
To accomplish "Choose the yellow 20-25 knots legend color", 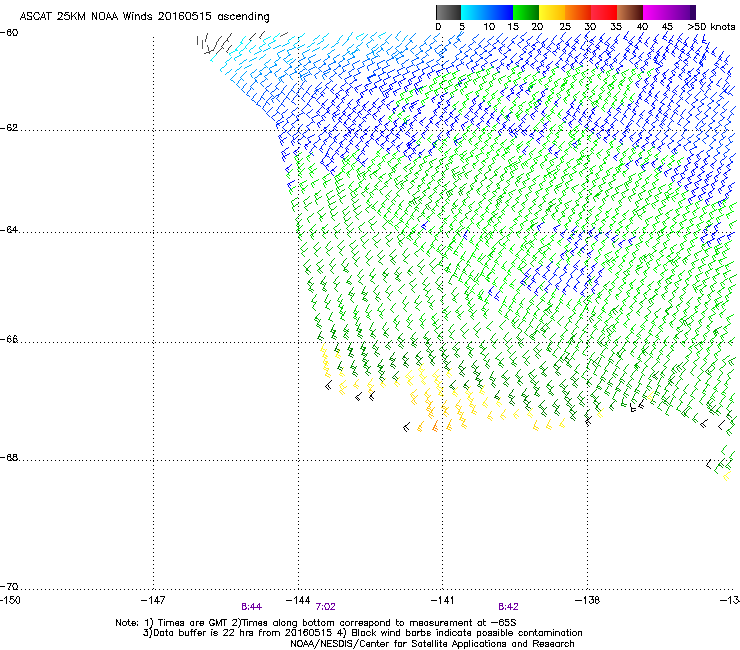I will (552, 12).
